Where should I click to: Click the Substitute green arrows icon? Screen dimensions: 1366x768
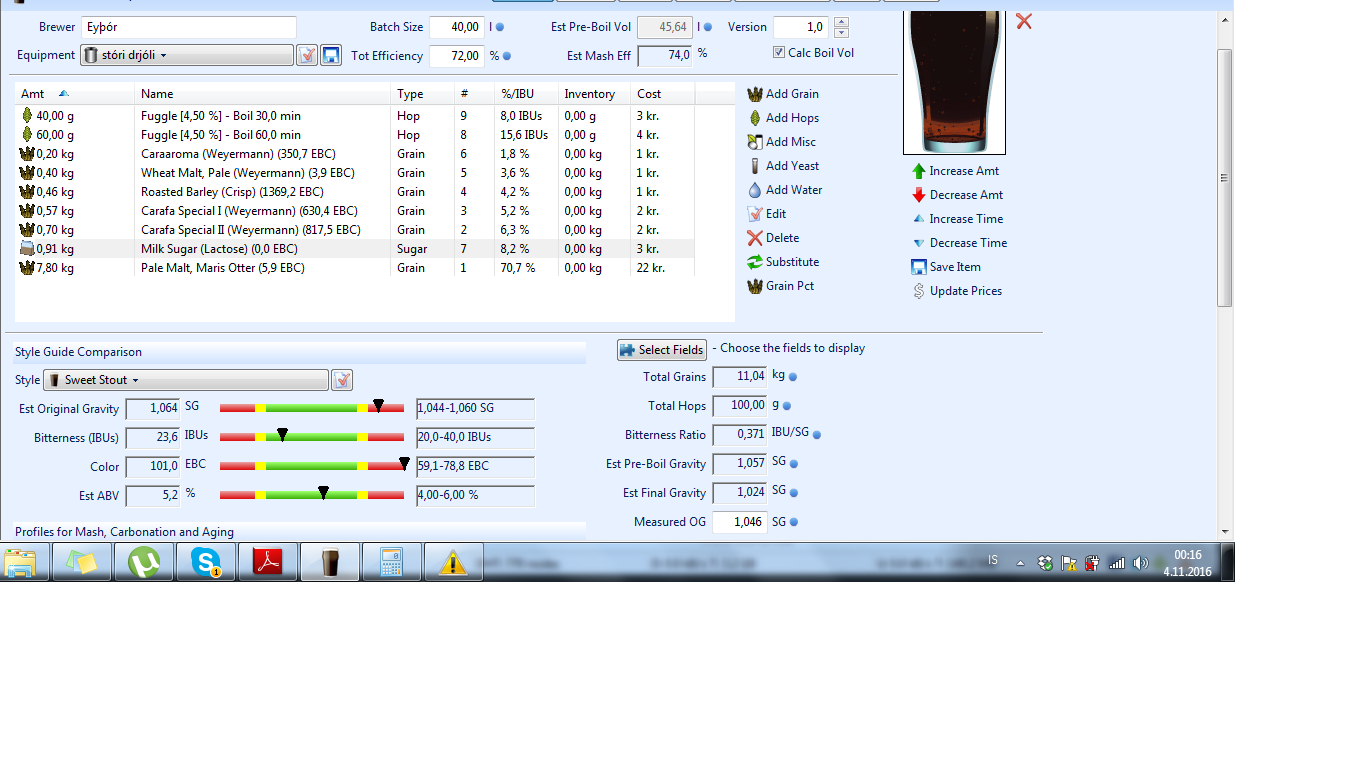point(755,262)
